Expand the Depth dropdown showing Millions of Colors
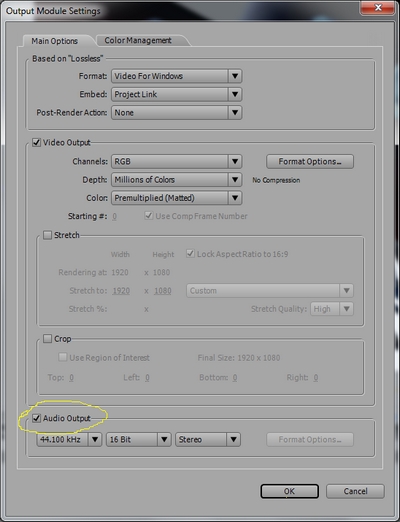This screenshot has height=522, width=400. click(176, 180)
